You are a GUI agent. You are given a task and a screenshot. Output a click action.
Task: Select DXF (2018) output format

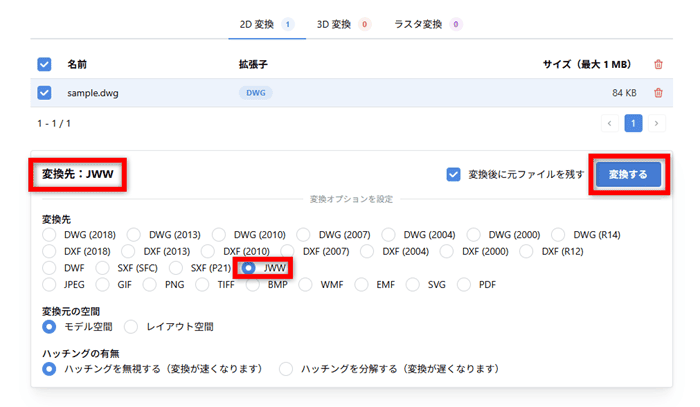[49, 252]
